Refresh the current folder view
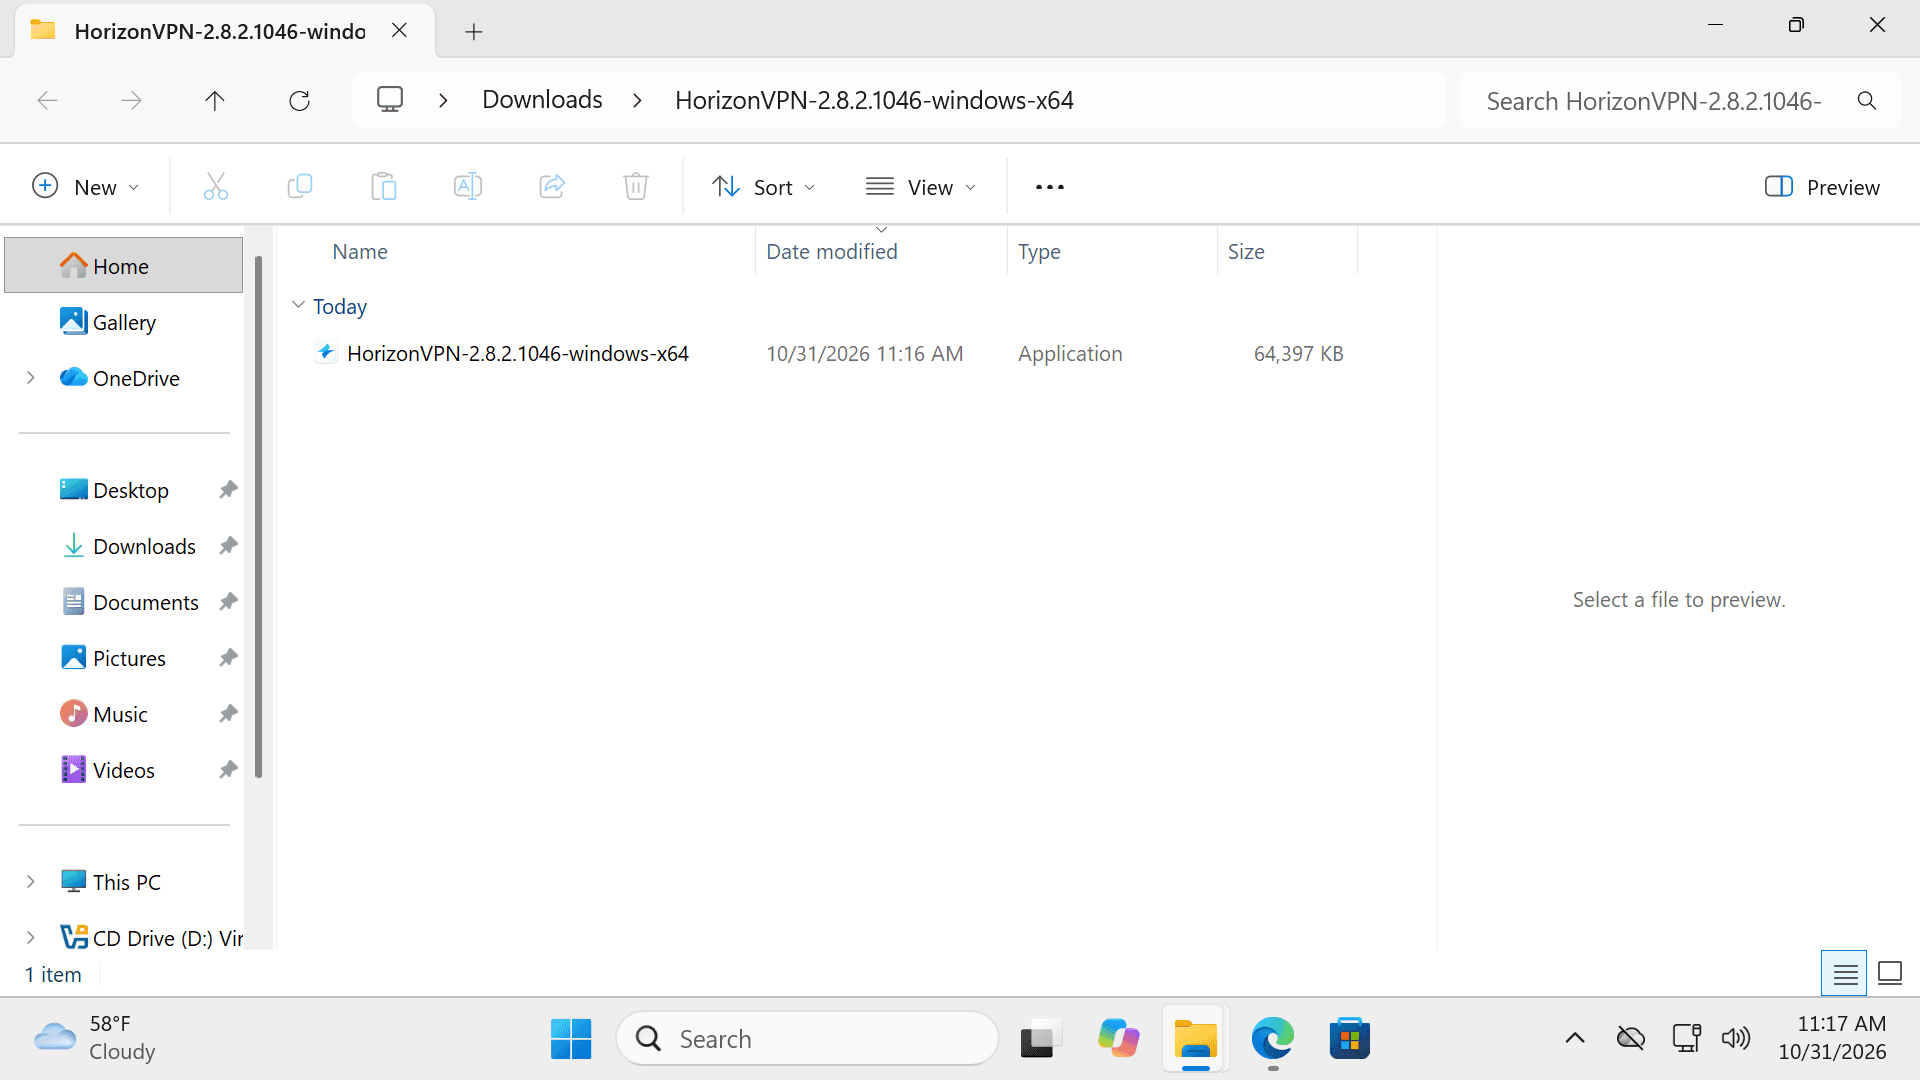 (299, 100)
